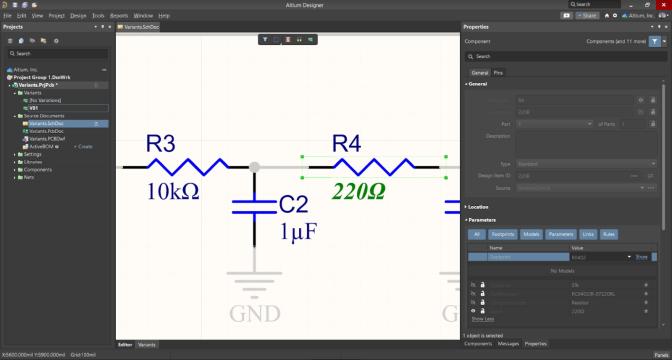Click the lock icon beside the designator field
The width and height of the screenshot is (672, 360).
click(653, 100)
